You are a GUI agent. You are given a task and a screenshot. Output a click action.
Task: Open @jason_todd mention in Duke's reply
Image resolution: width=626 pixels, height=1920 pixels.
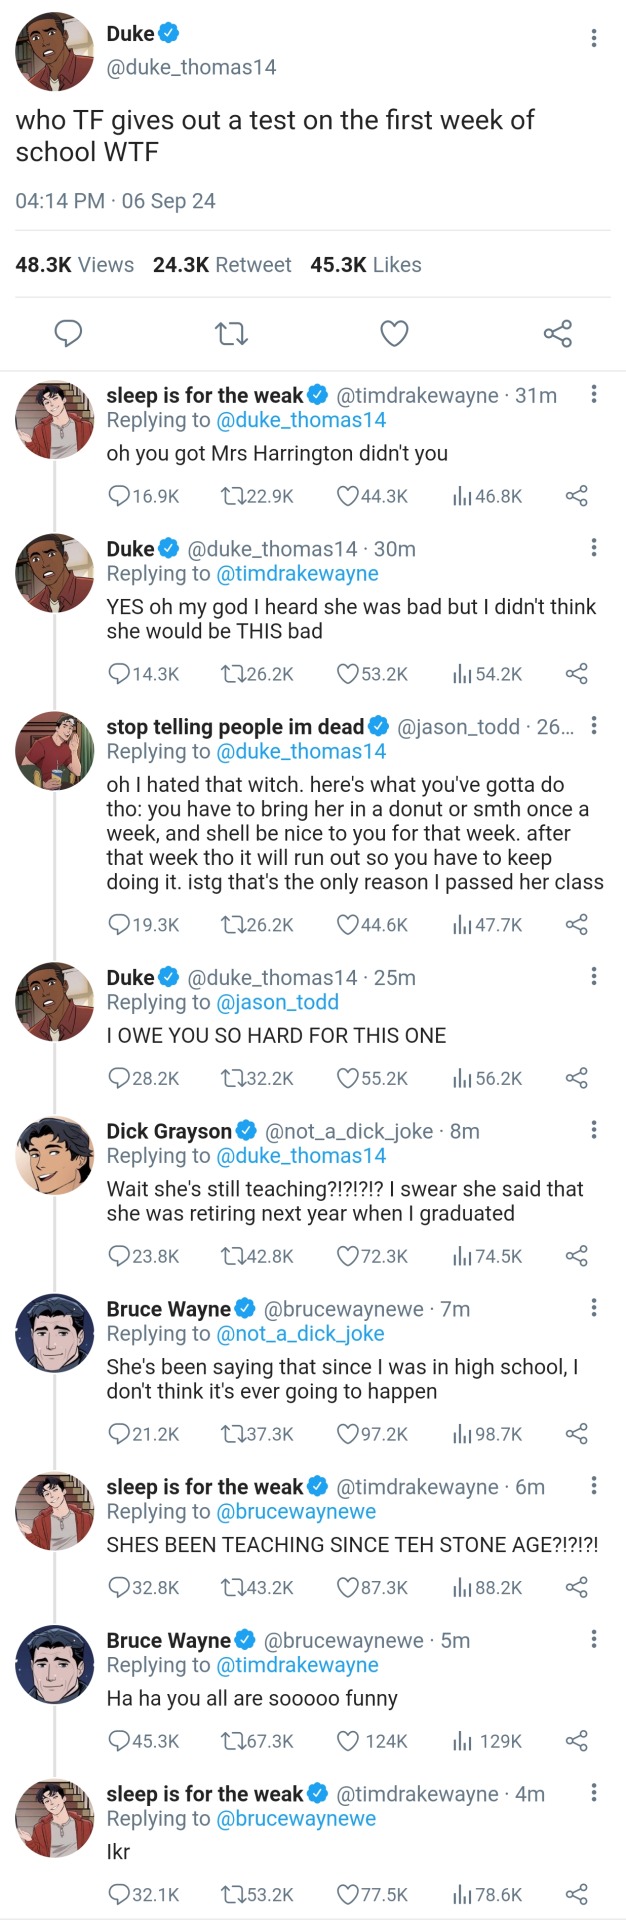point(277,1002)
